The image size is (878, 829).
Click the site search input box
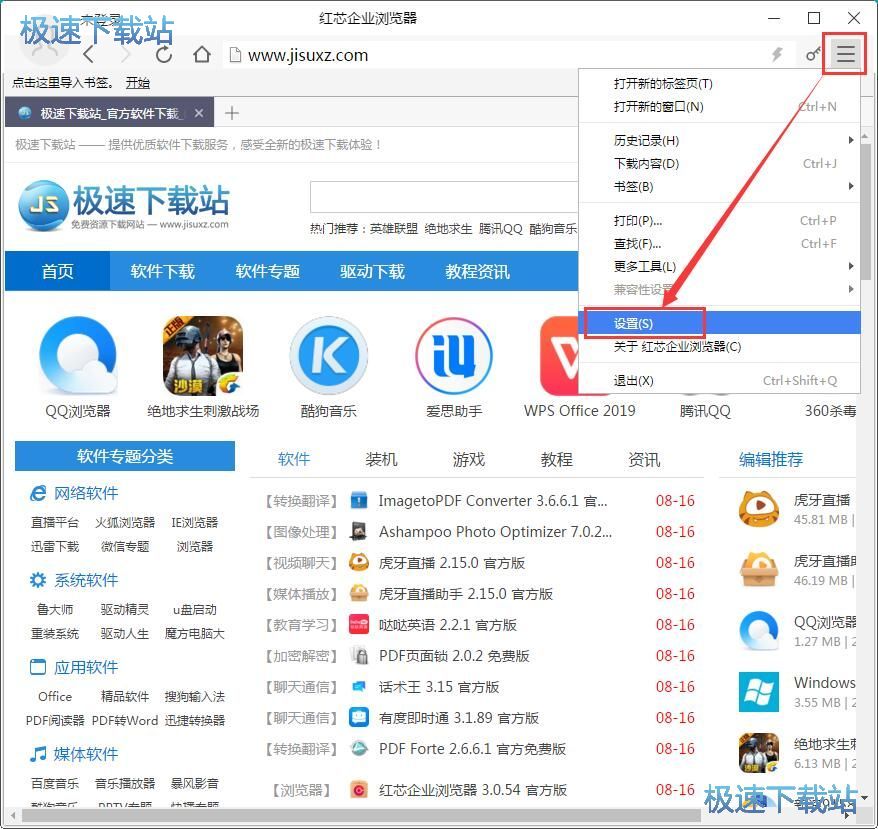[444, 197]
